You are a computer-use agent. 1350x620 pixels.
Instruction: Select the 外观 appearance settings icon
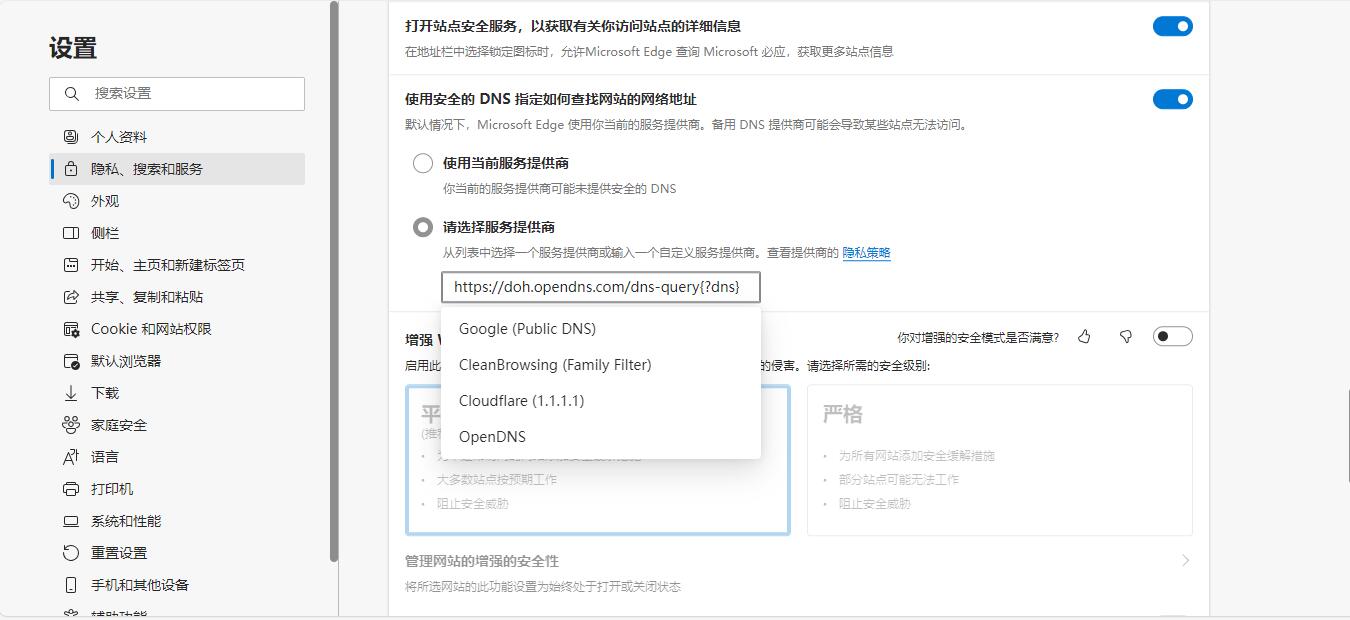(68, 200)
